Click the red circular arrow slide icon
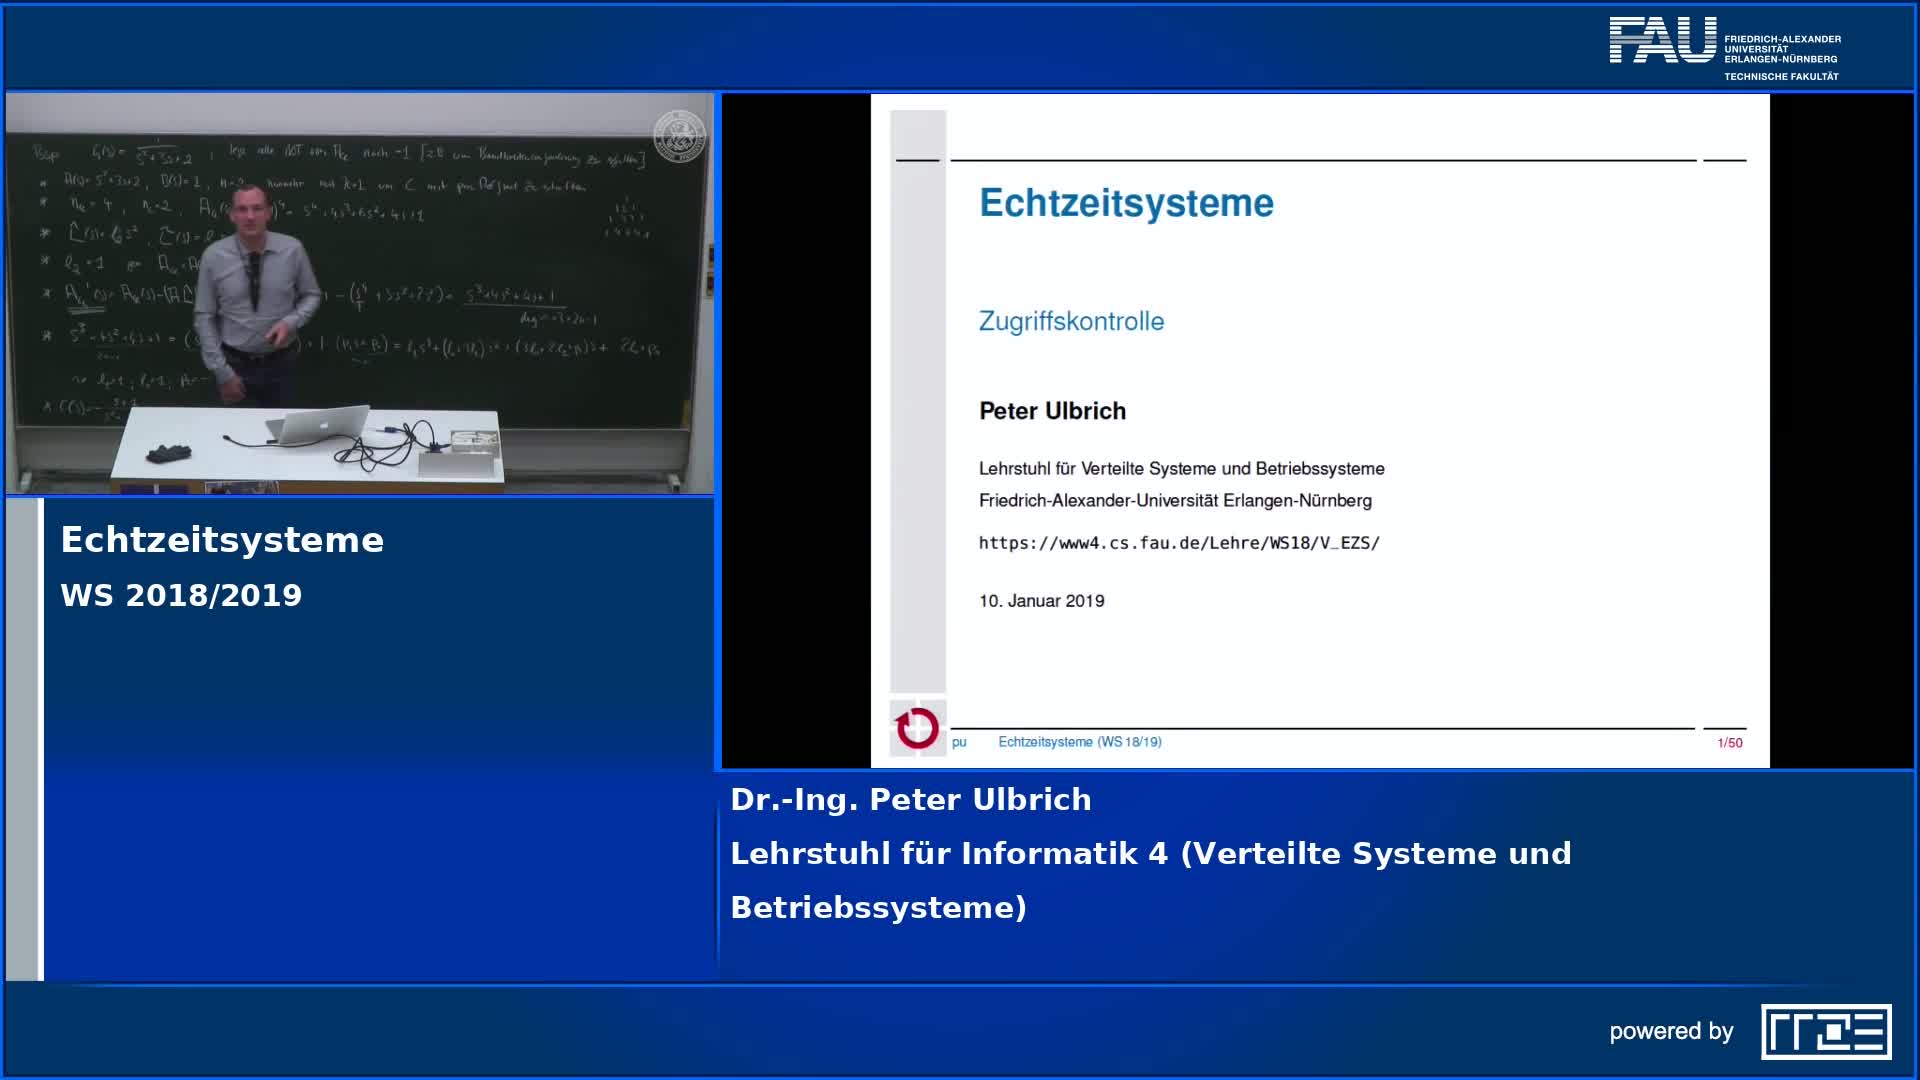Viewport: 1920px width, 1080px height. (917, 728)
